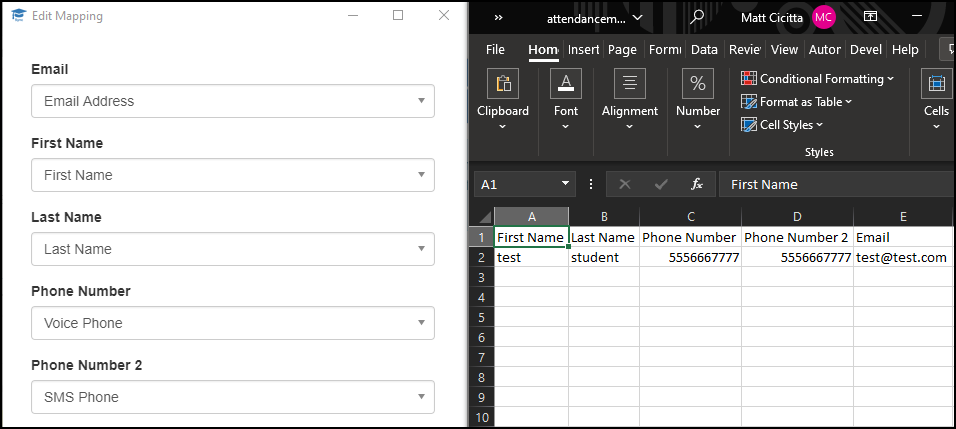Switch to the View ribbon tab
Screen dimensions: 956x429
tap(784, 50)
